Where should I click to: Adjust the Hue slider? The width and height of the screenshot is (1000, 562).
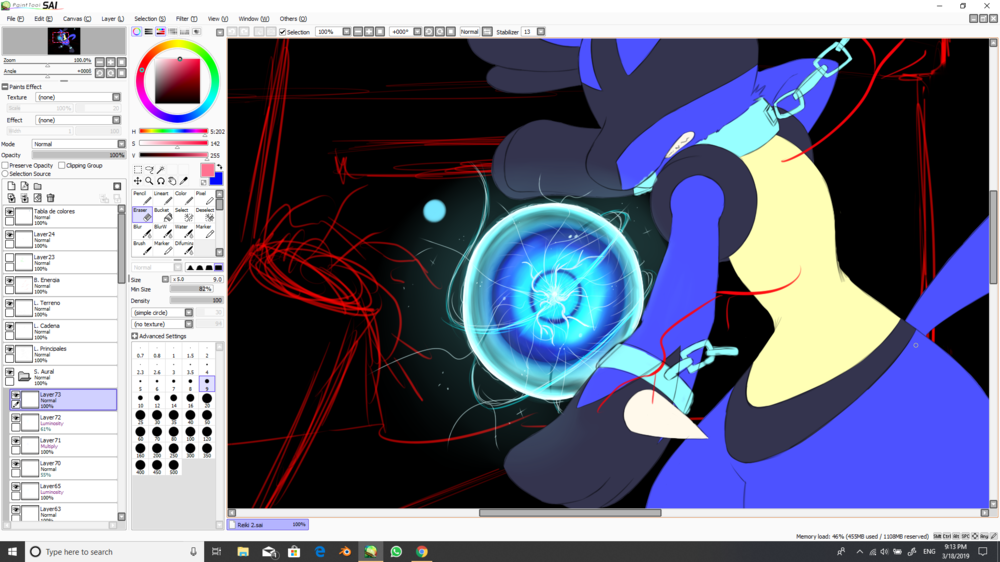click(x=173, y=131)
